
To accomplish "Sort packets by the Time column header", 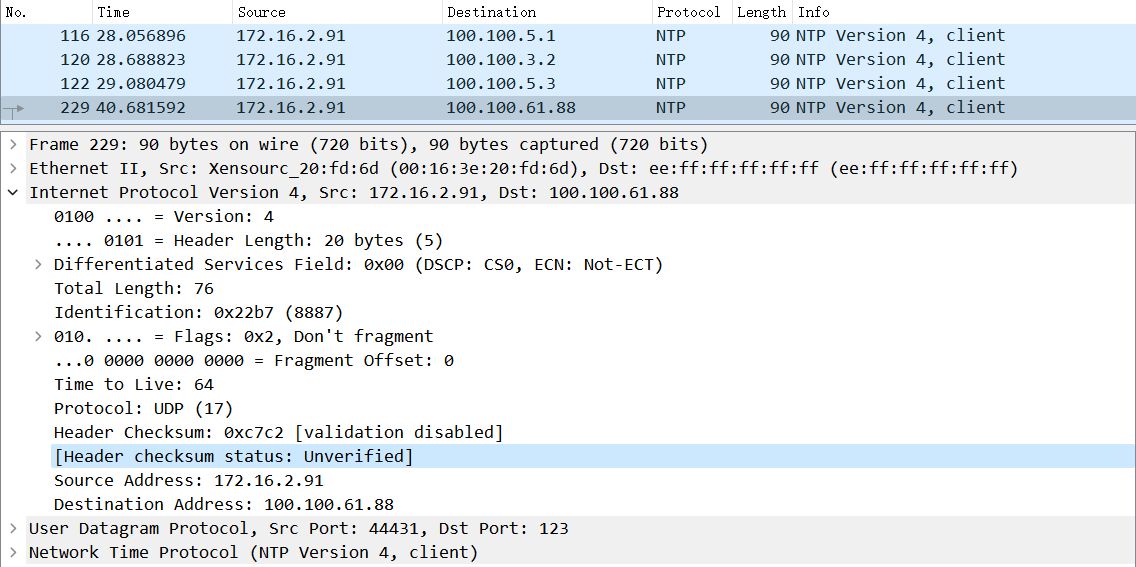I will click(162, 12).
